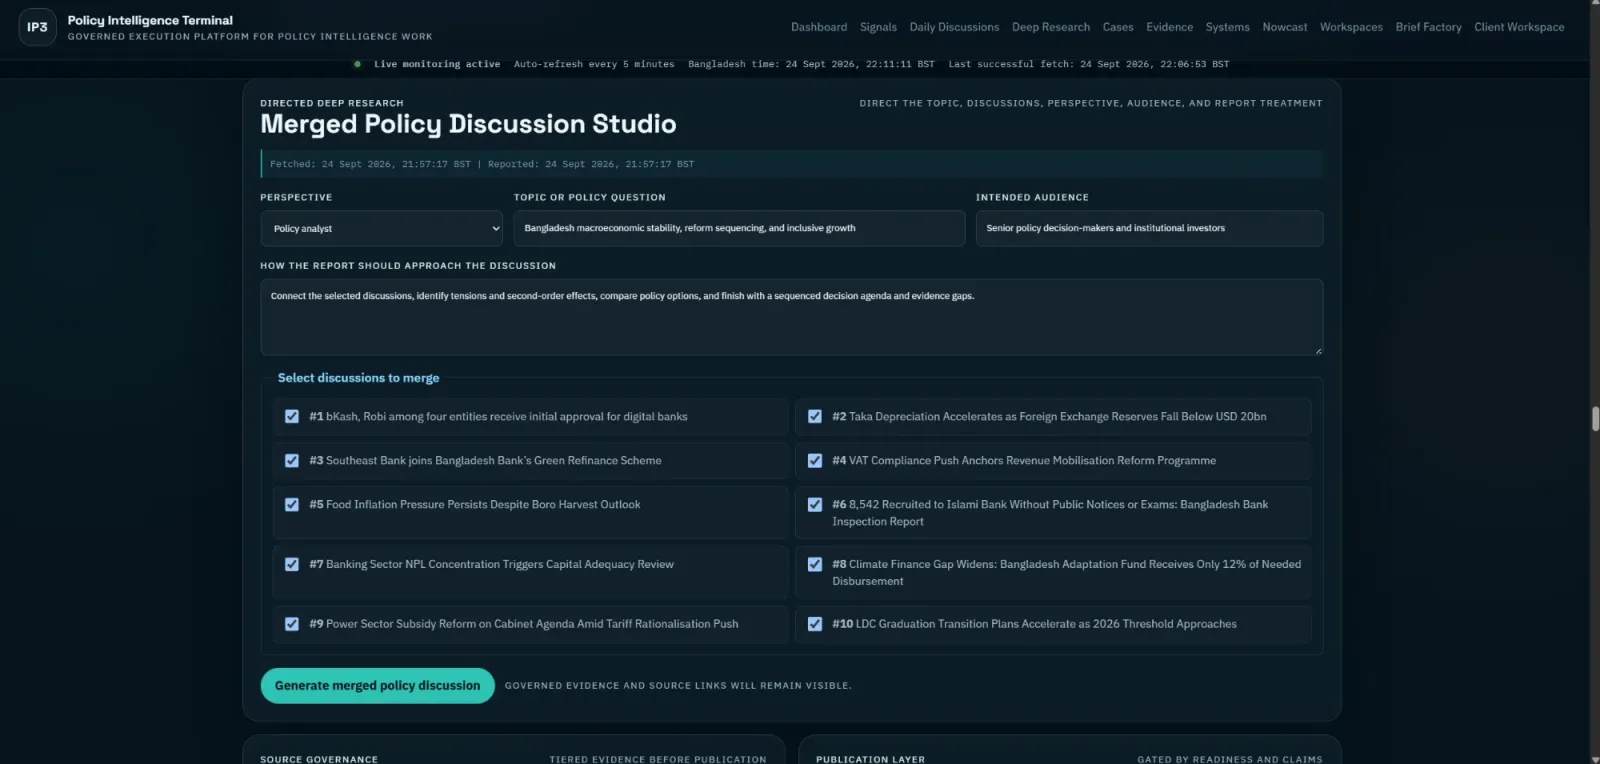
Task: Click the Fetched 24 Sept 2026 timestamp bar
Action: [791, 164]
